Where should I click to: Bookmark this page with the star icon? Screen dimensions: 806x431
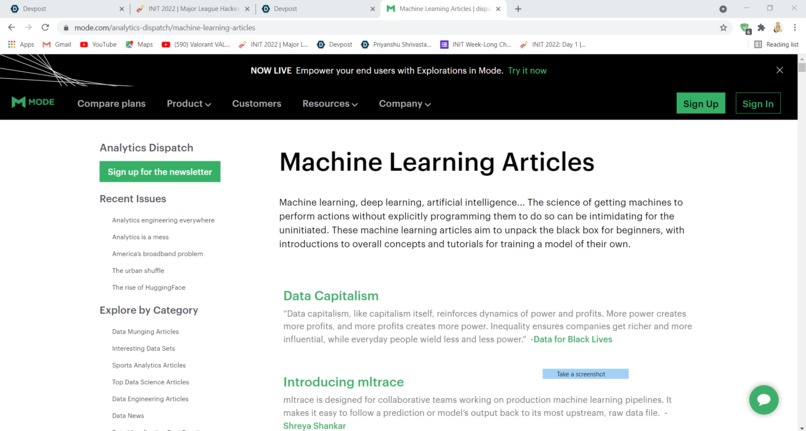pos(723,28)
